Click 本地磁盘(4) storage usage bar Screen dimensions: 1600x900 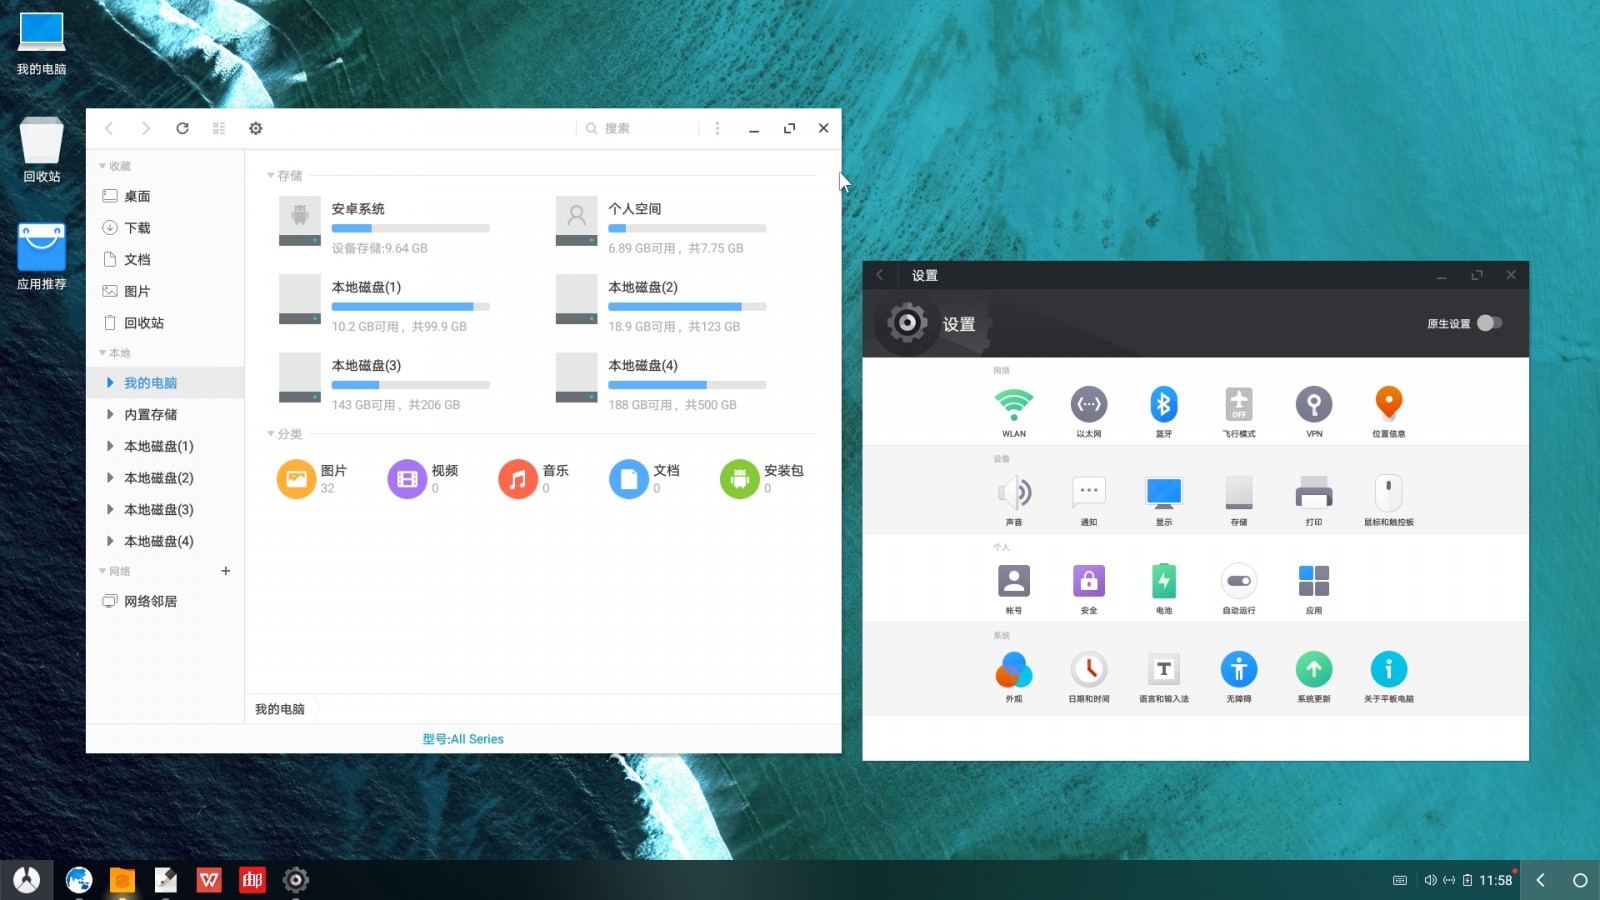(x=687, y=385)
